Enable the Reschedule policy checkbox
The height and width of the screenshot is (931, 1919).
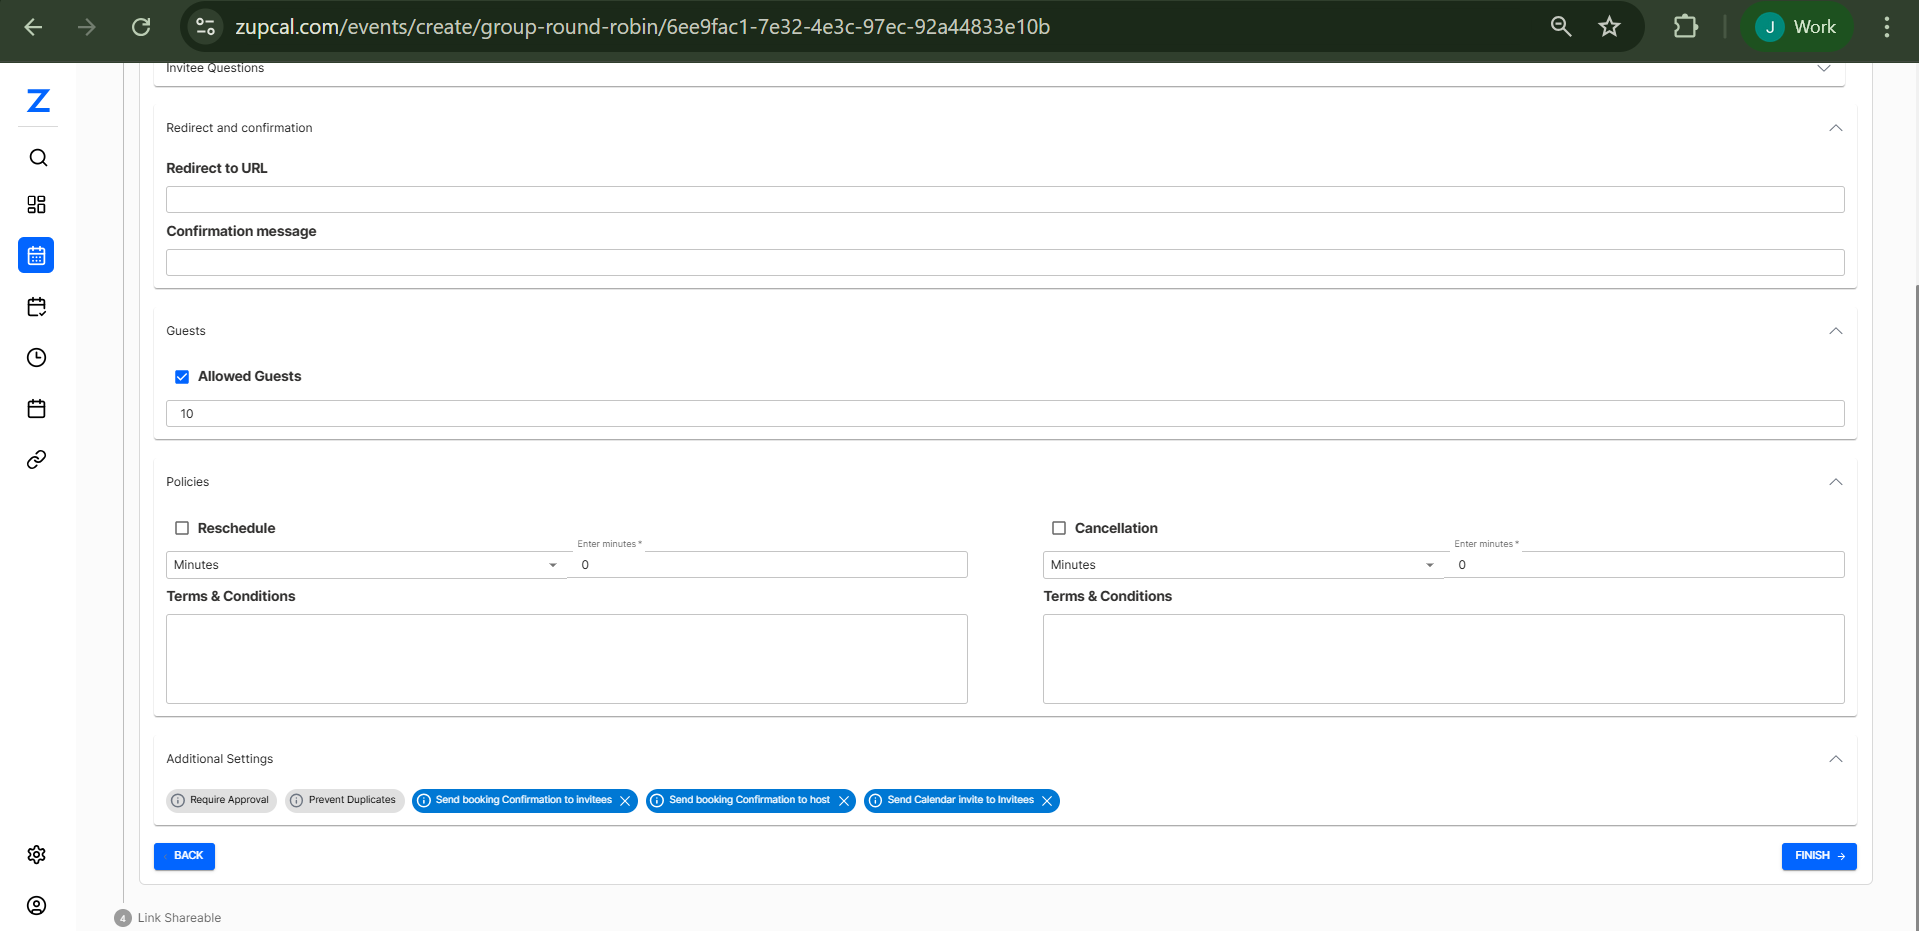pyautogui.click(x=182, y=528)
